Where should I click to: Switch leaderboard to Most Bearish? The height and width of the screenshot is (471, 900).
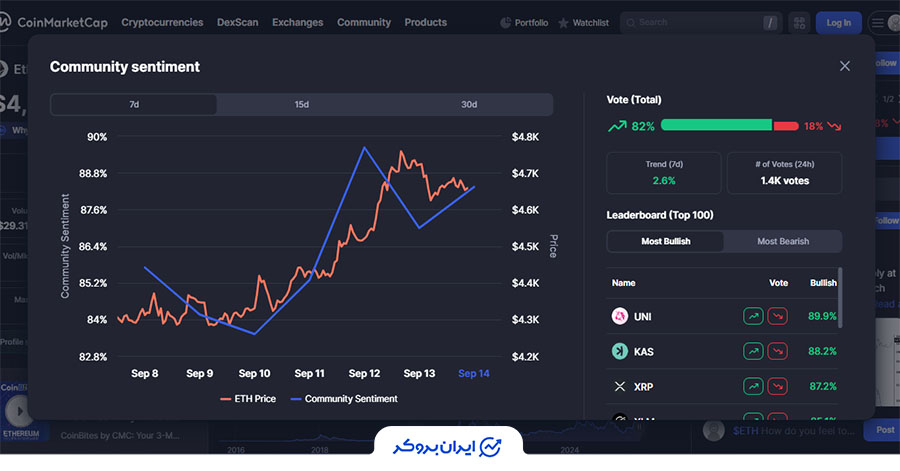783,241
